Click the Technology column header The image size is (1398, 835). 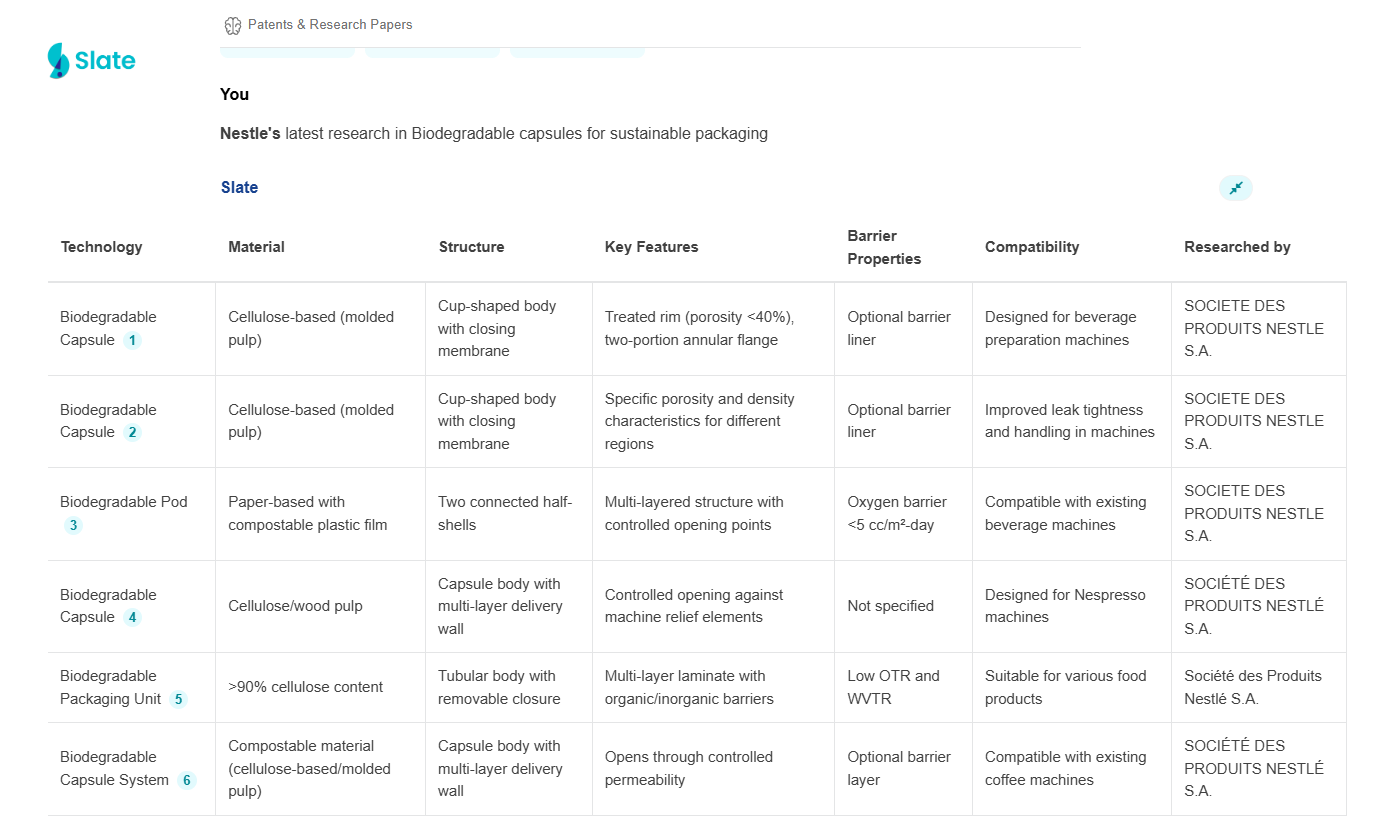[102, 247]
